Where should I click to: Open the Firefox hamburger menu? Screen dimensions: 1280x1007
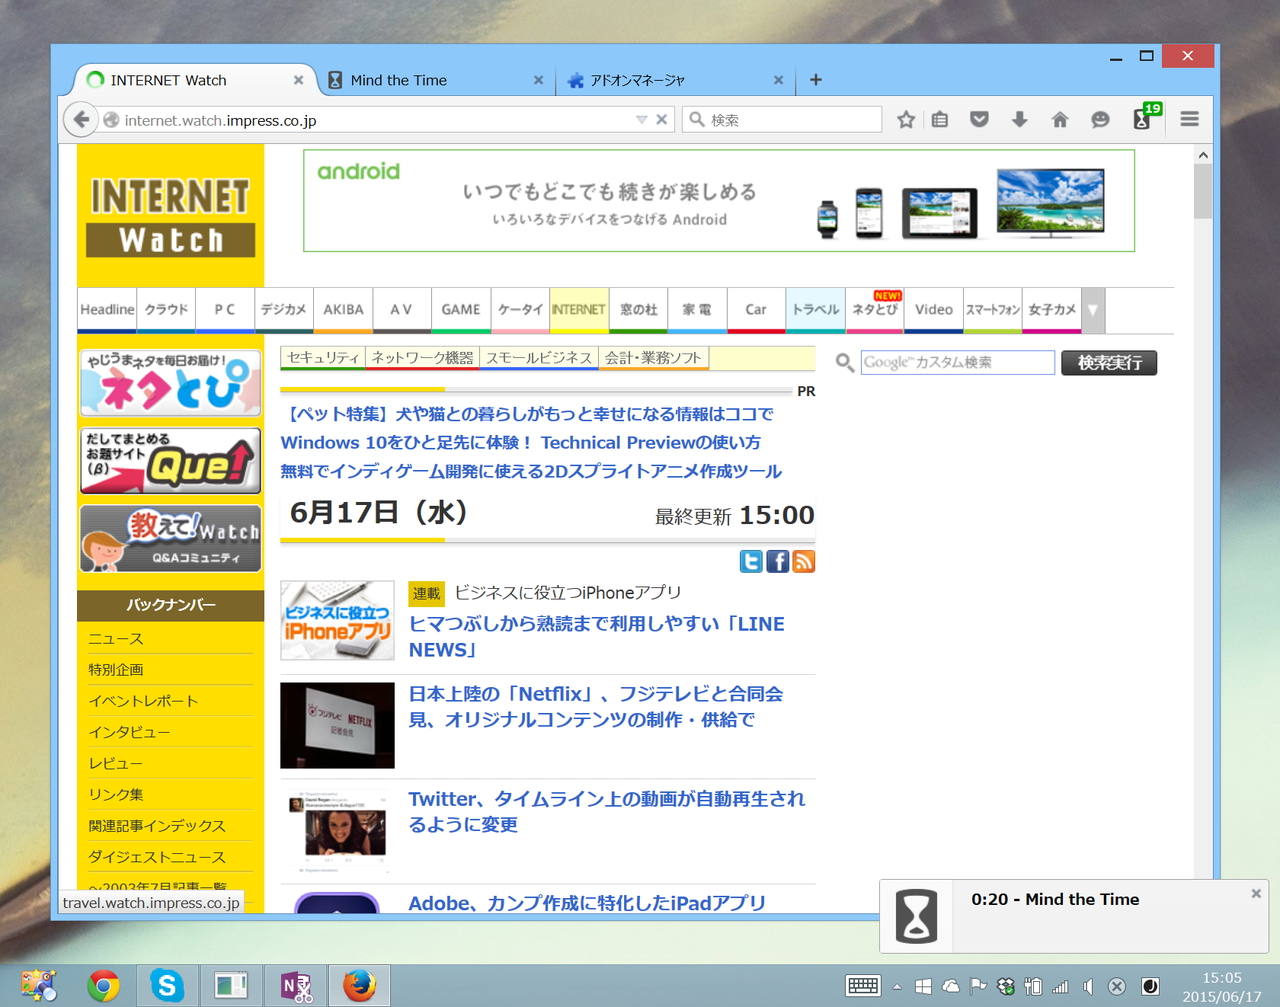[x=1189, y=119]
